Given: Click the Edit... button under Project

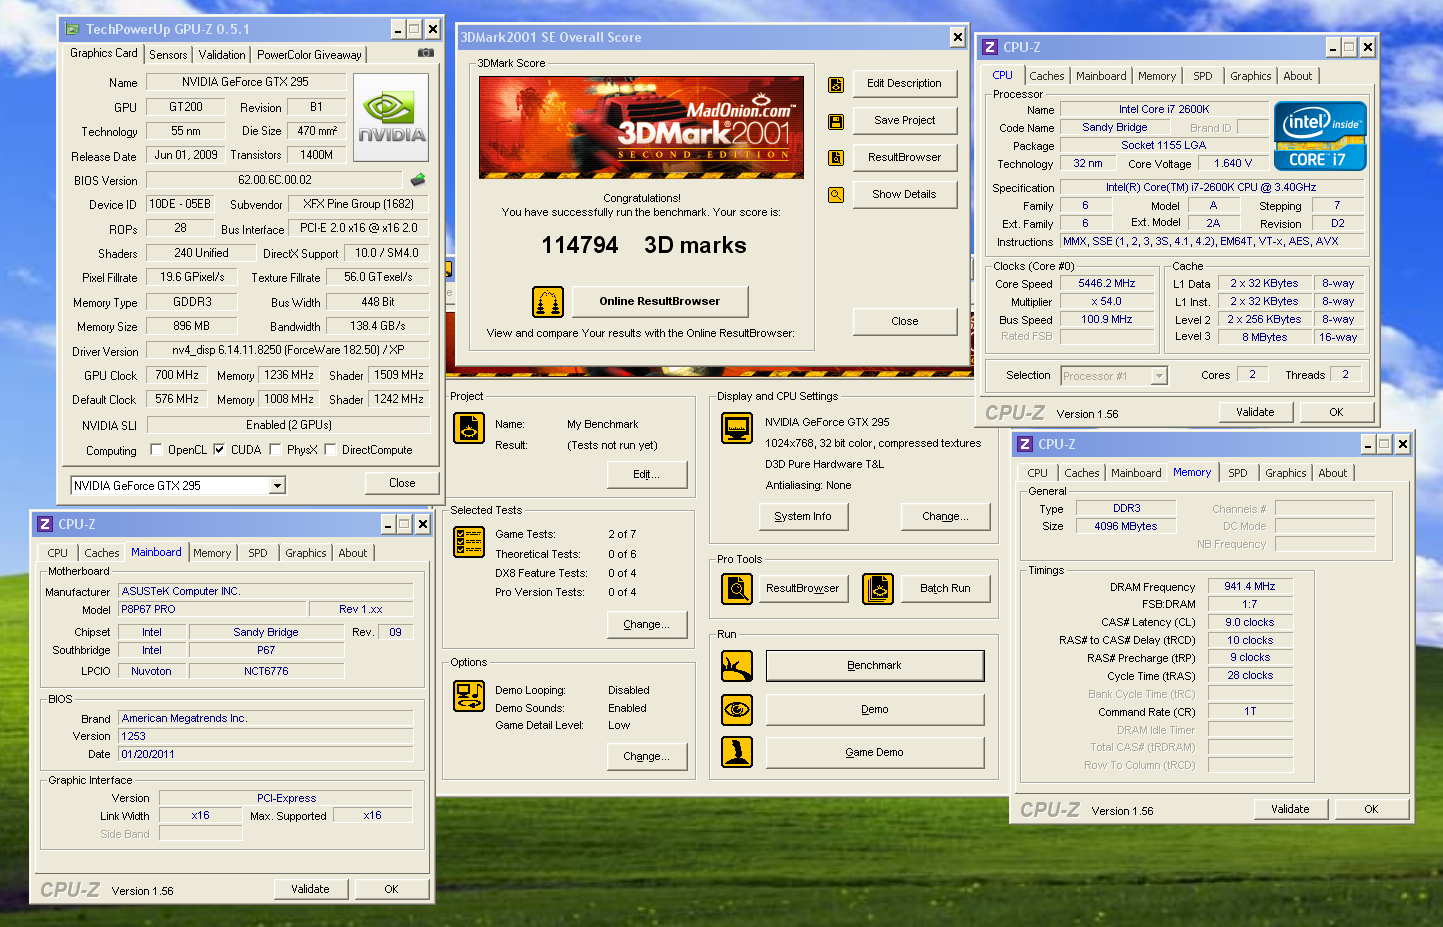Looking at the screenshot, I should coord(647,474).
